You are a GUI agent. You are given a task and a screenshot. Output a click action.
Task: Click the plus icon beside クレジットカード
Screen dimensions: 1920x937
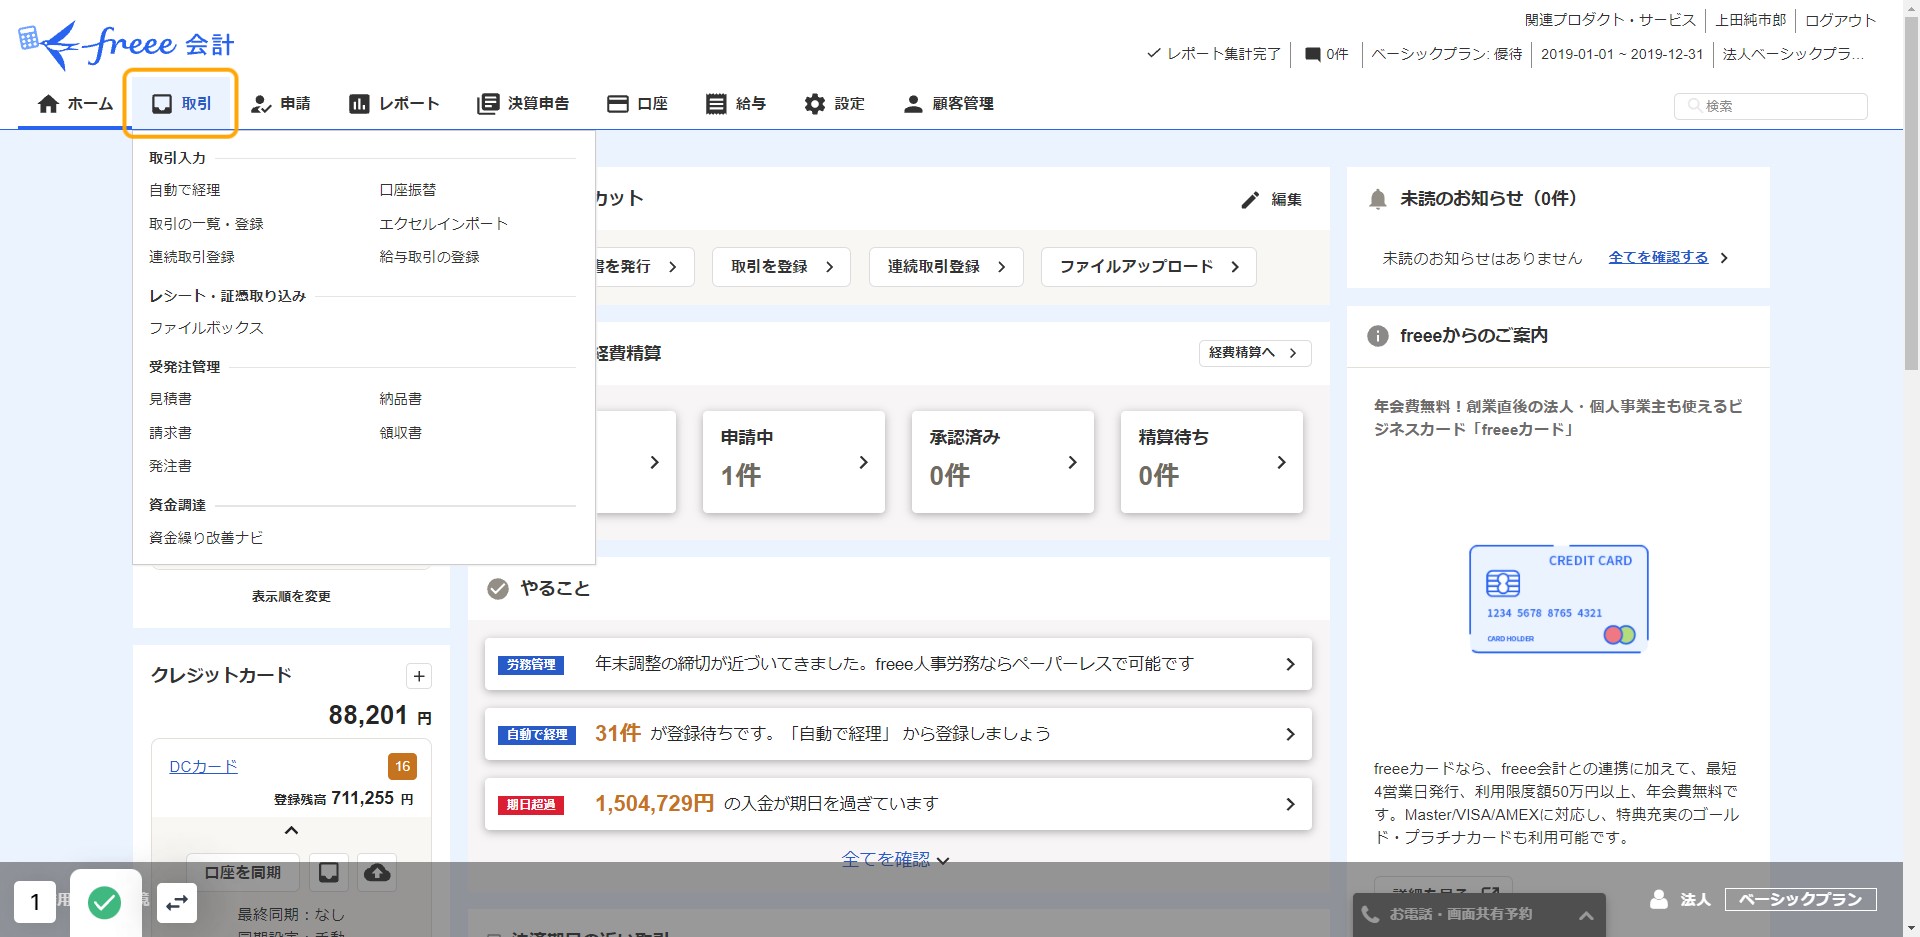[419, 677]
